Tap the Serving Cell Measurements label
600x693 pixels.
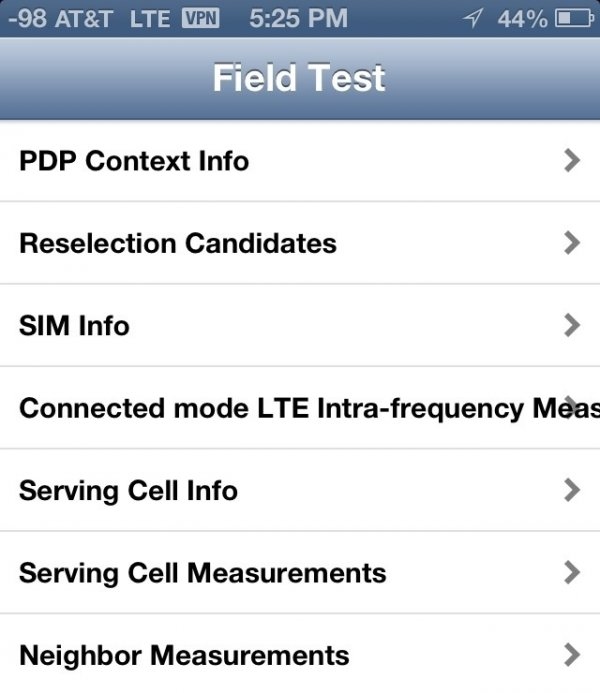tap(202, 573)
